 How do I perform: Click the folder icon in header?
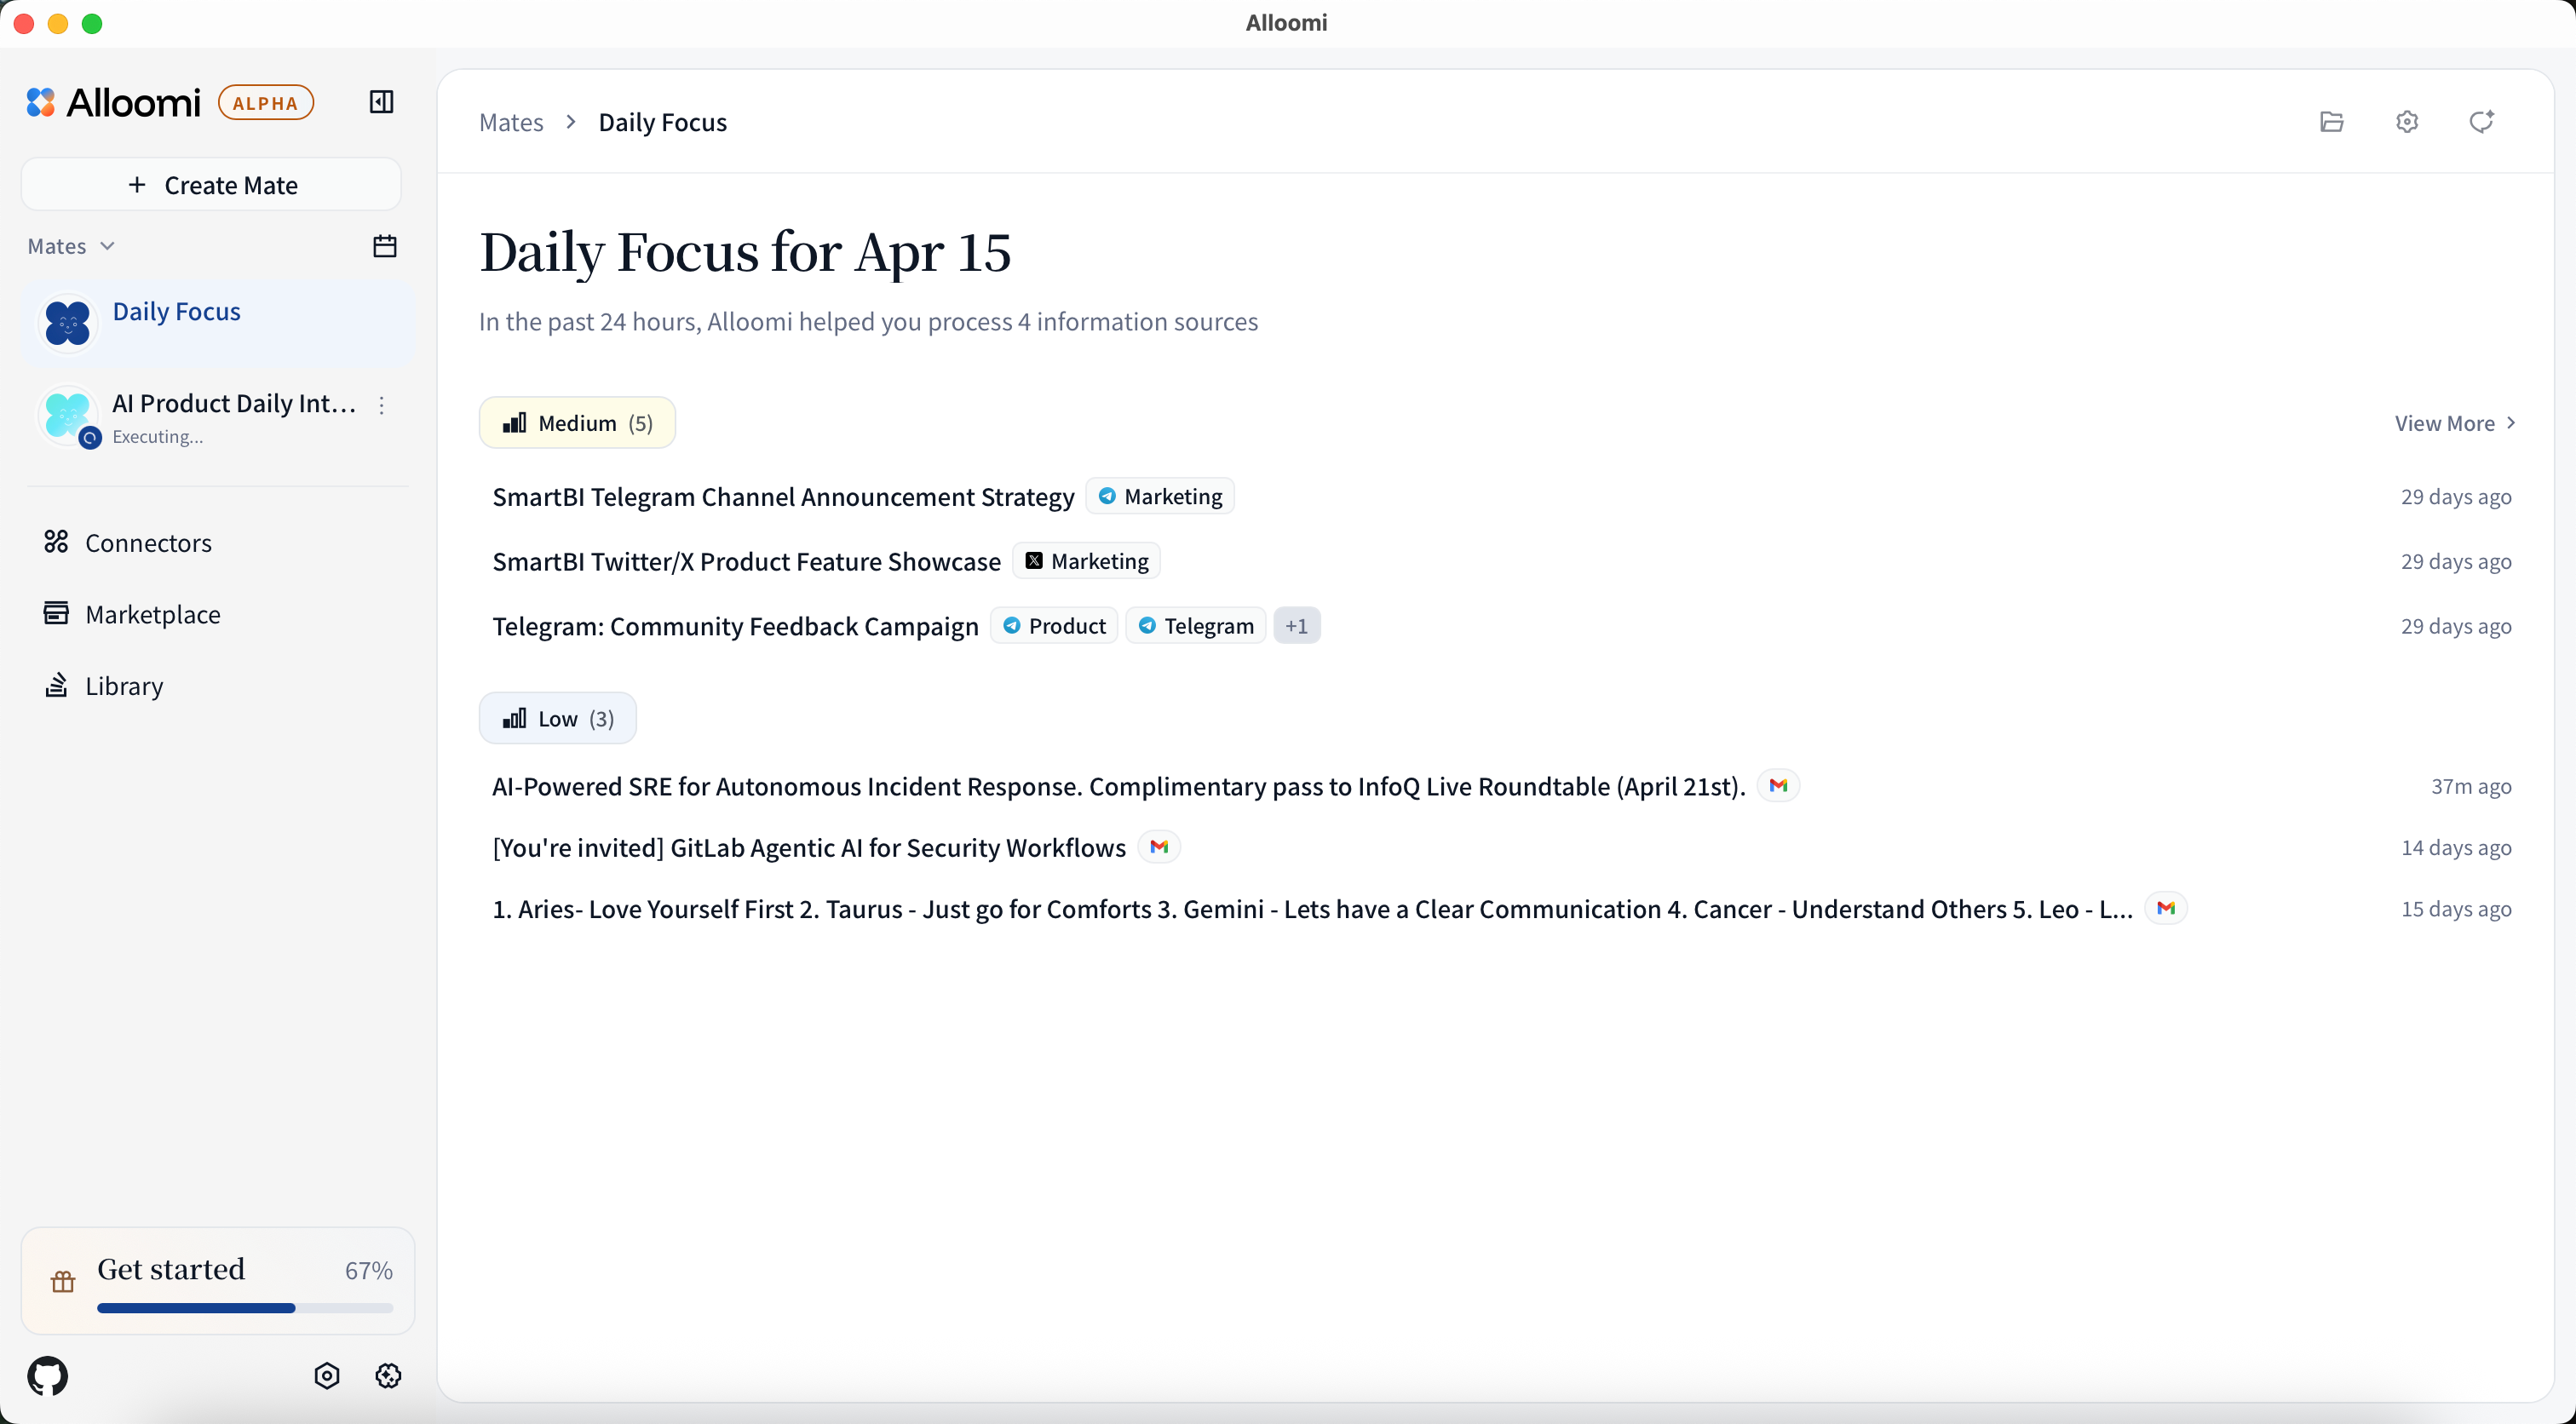2331,122
